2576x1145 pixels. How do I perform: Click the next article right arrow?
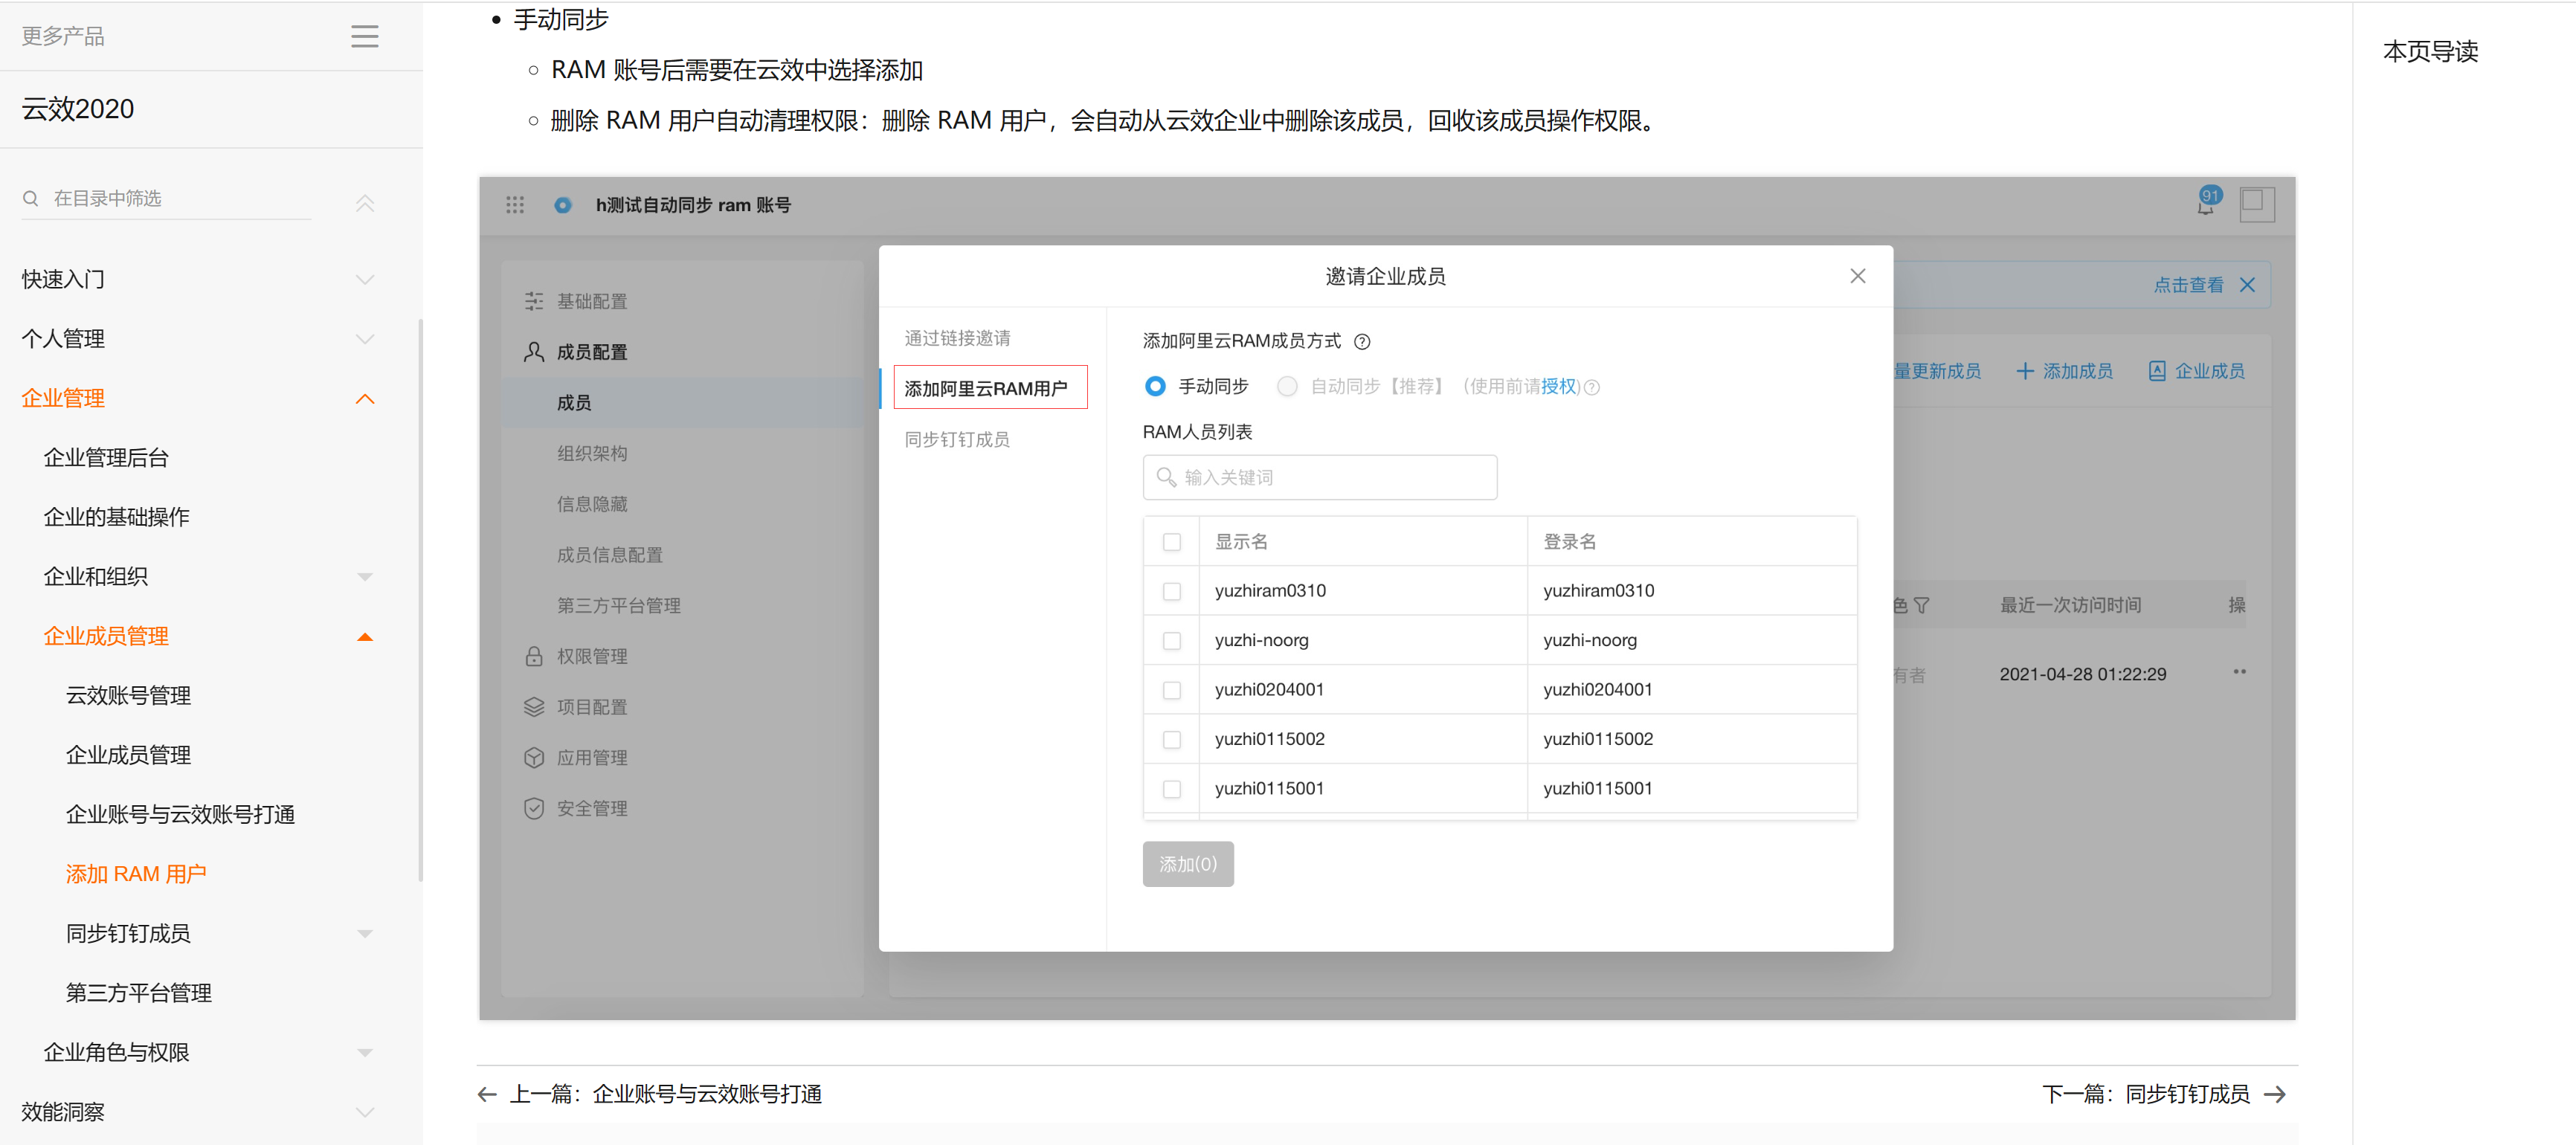point(2275,1094)
